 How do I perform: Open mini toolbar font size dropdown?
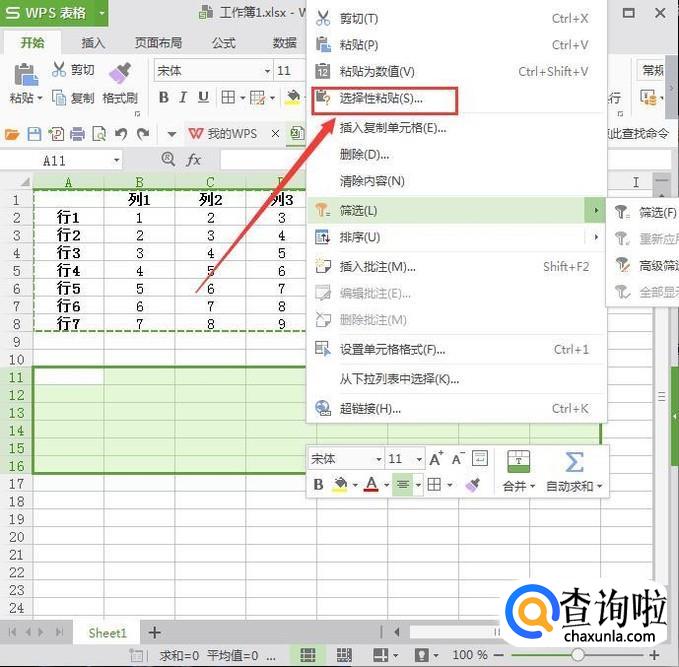point(419,459)
